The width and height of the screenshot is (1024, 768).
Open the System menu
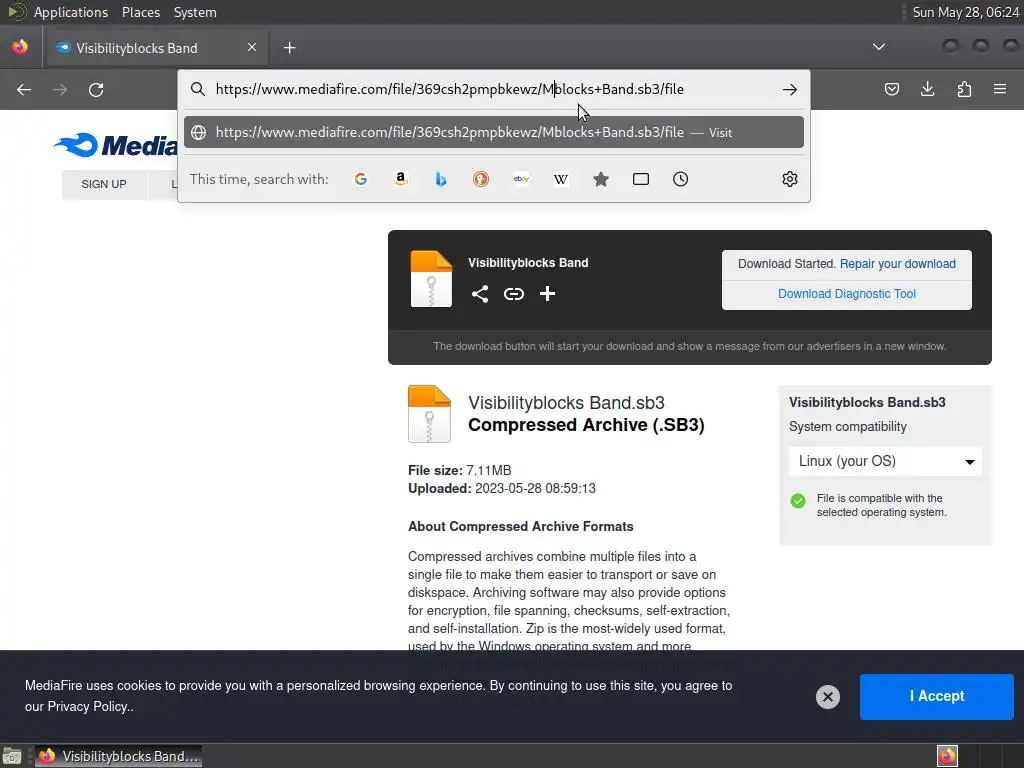(x=195, y=12)
